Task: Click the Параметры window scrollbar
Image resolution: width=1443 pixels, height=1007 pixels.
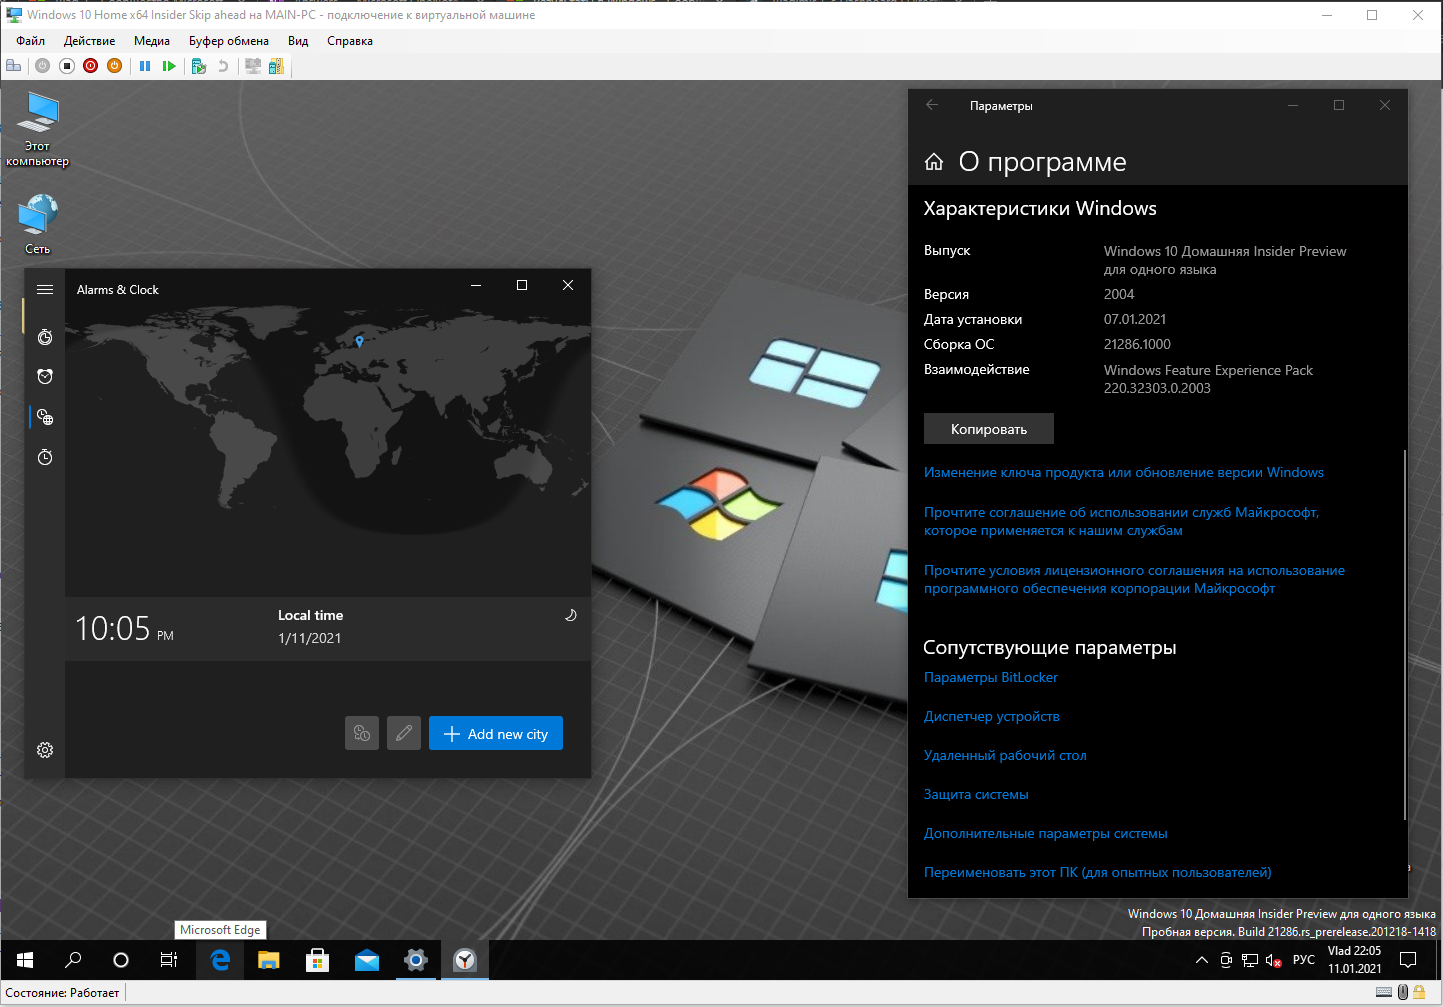Action: (x=1405, y=635)
